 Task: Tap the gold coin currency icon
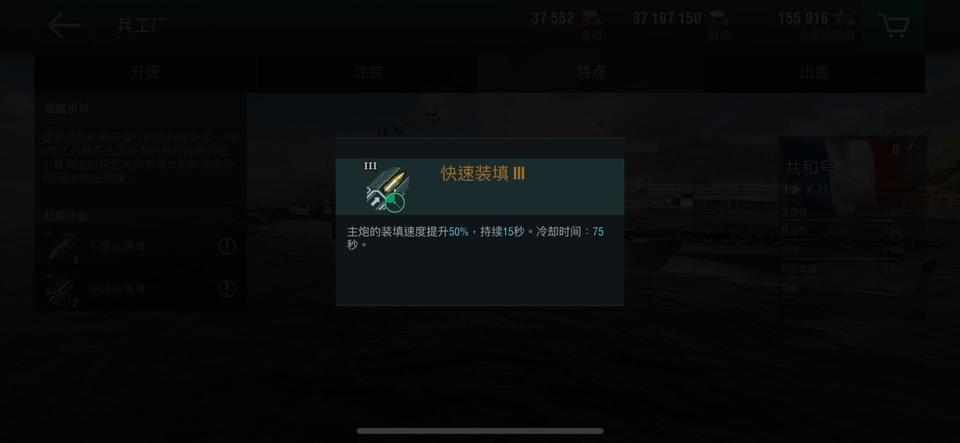click(x=591, y=17)
